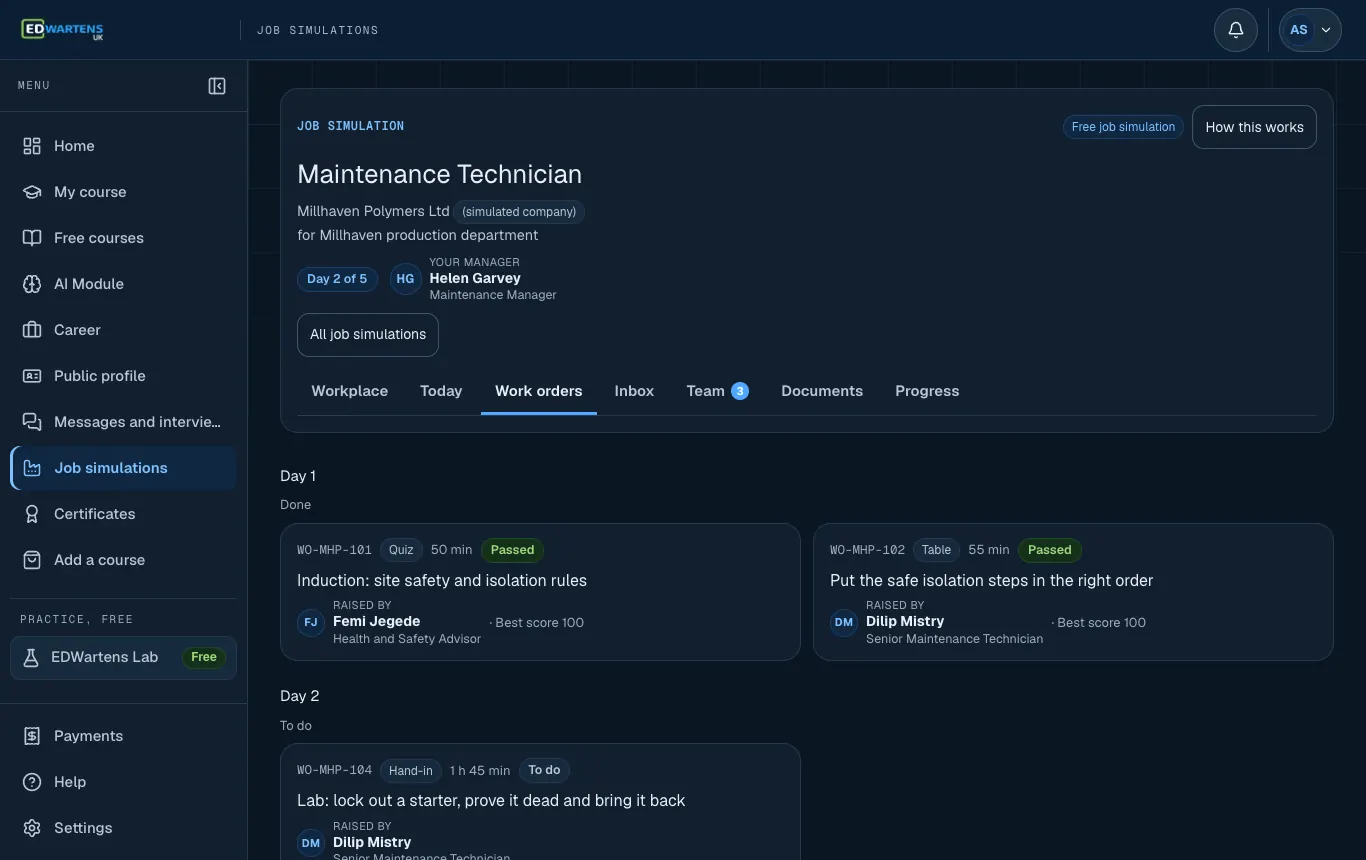This screenshot has width=1366, height=860.
Task: Click the Payments dollar icon
Action: (x=32, y=736)
